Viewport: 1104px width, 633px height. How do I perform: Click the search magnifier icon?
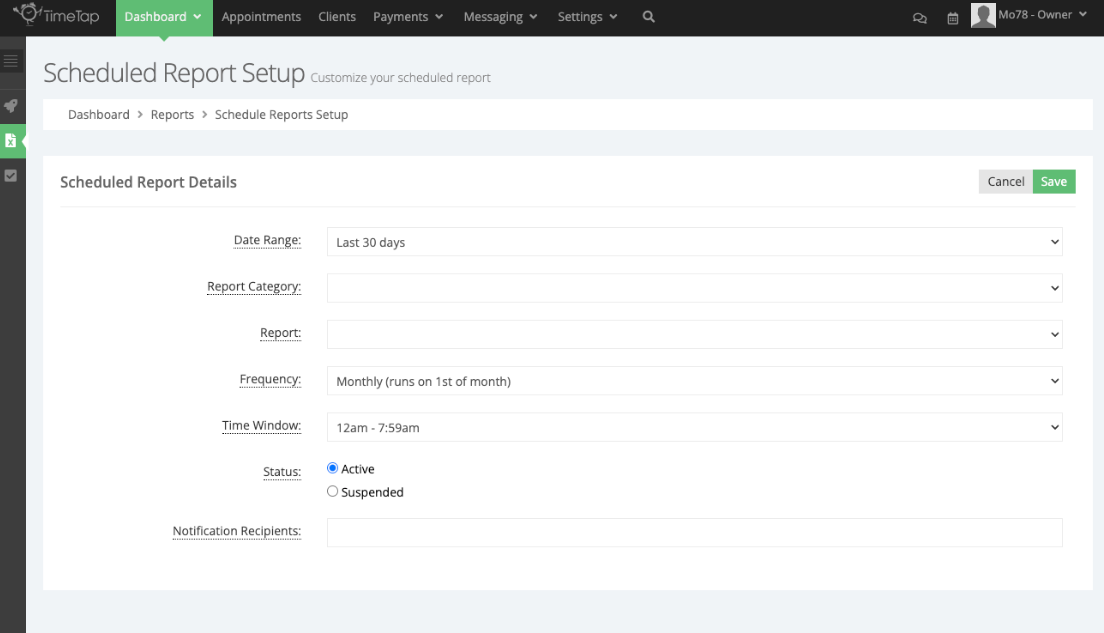tap(646, 17)
